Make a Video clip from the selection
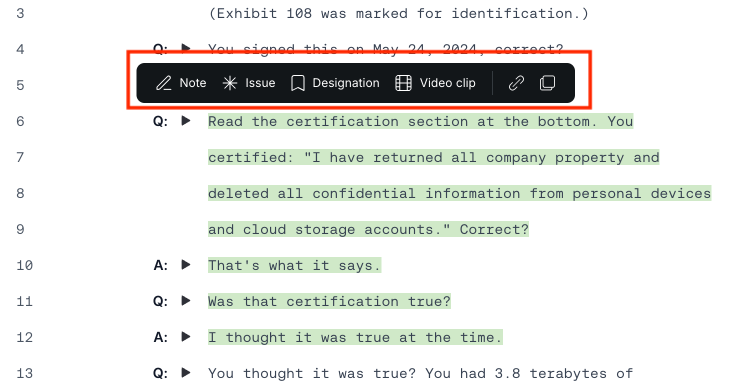 point(435,83)
